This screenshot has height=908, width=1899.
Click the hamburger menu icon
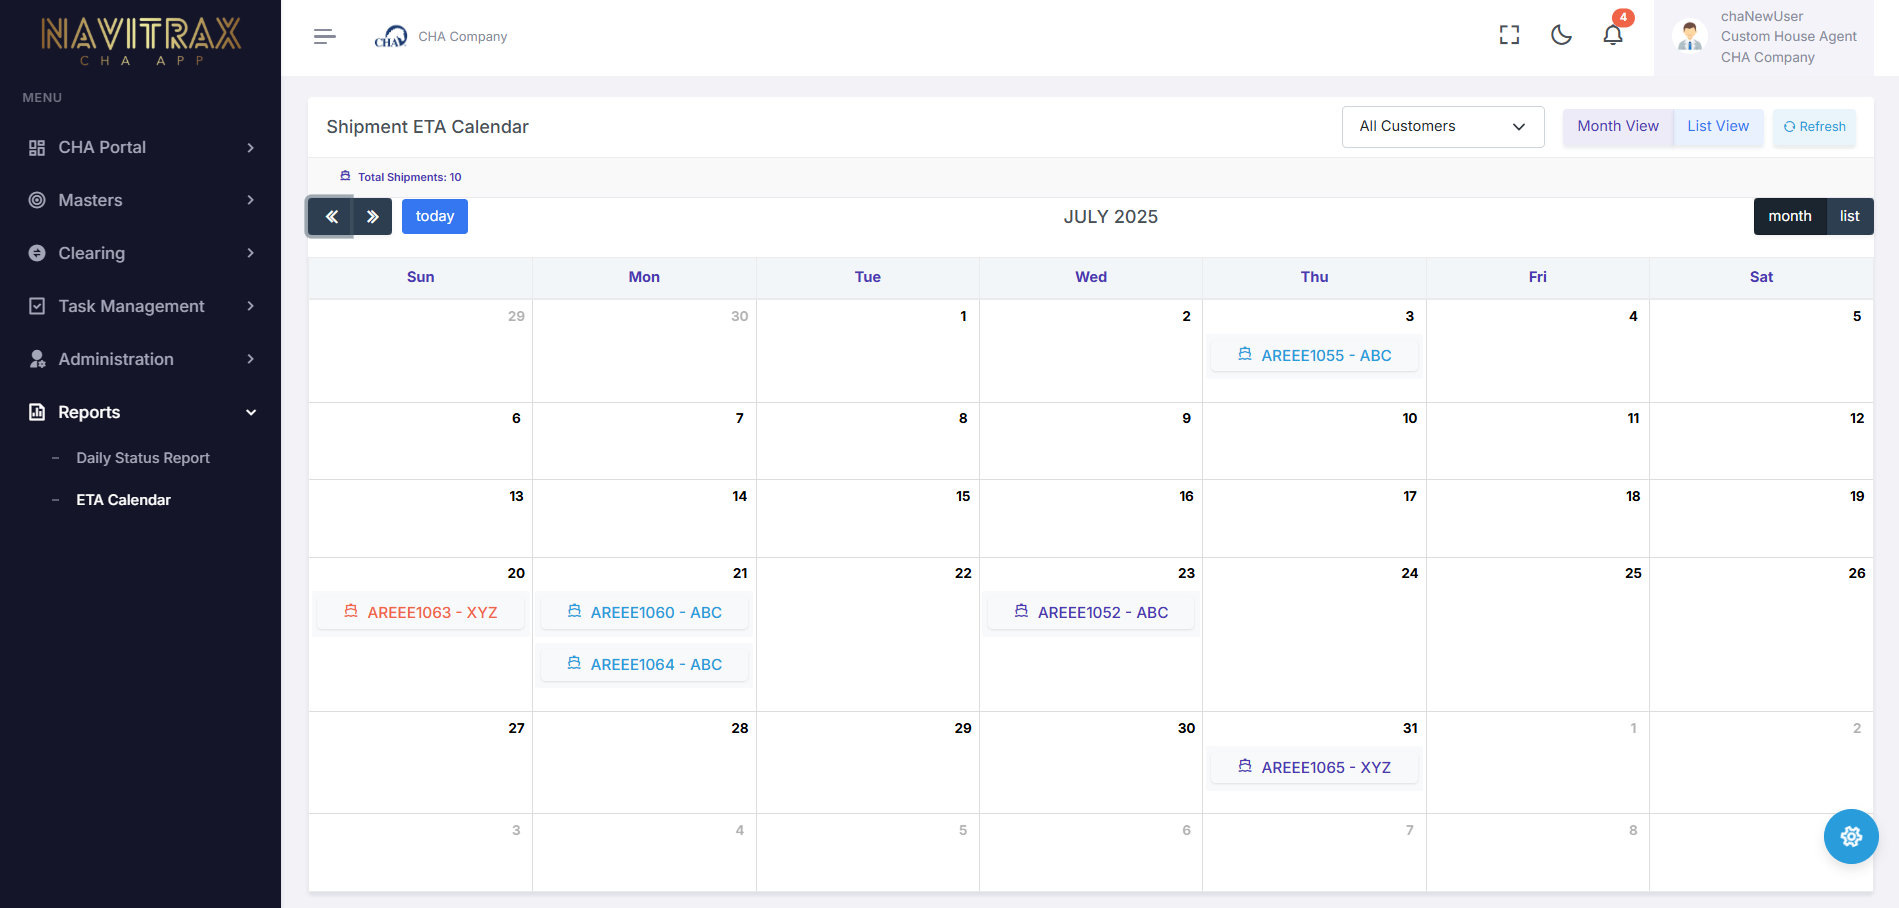pos(324,37)
